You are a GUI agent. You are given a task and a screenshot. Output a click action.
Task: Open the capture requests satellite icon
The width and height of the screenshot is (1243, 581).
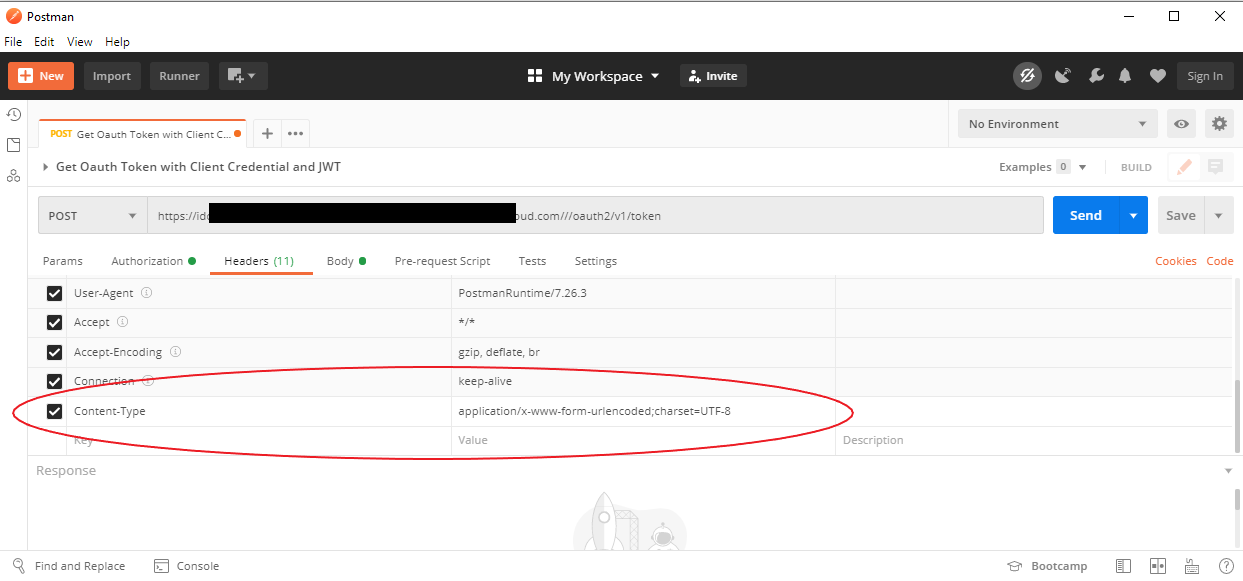(x=1063, y=76)
